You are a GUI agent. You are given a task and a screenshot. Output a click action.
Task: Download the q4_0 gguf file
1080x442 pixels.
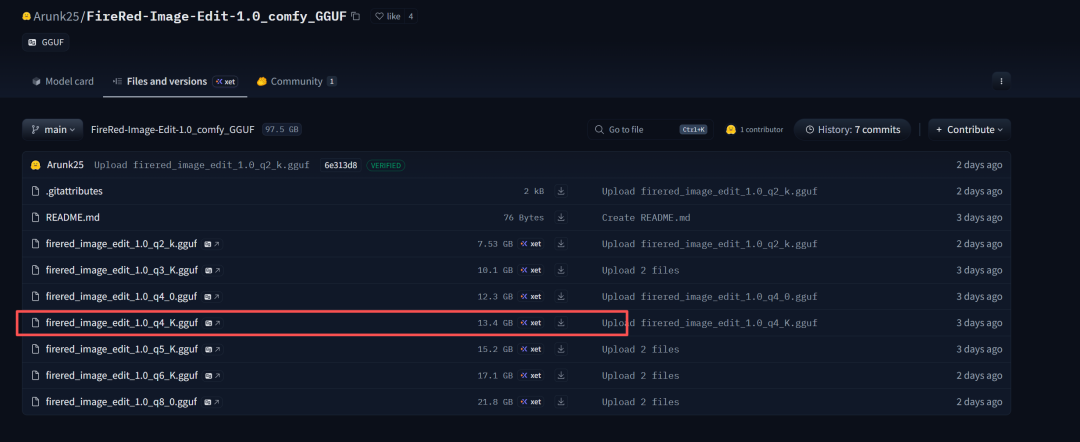pyautogui.click(x=561, y=296)
